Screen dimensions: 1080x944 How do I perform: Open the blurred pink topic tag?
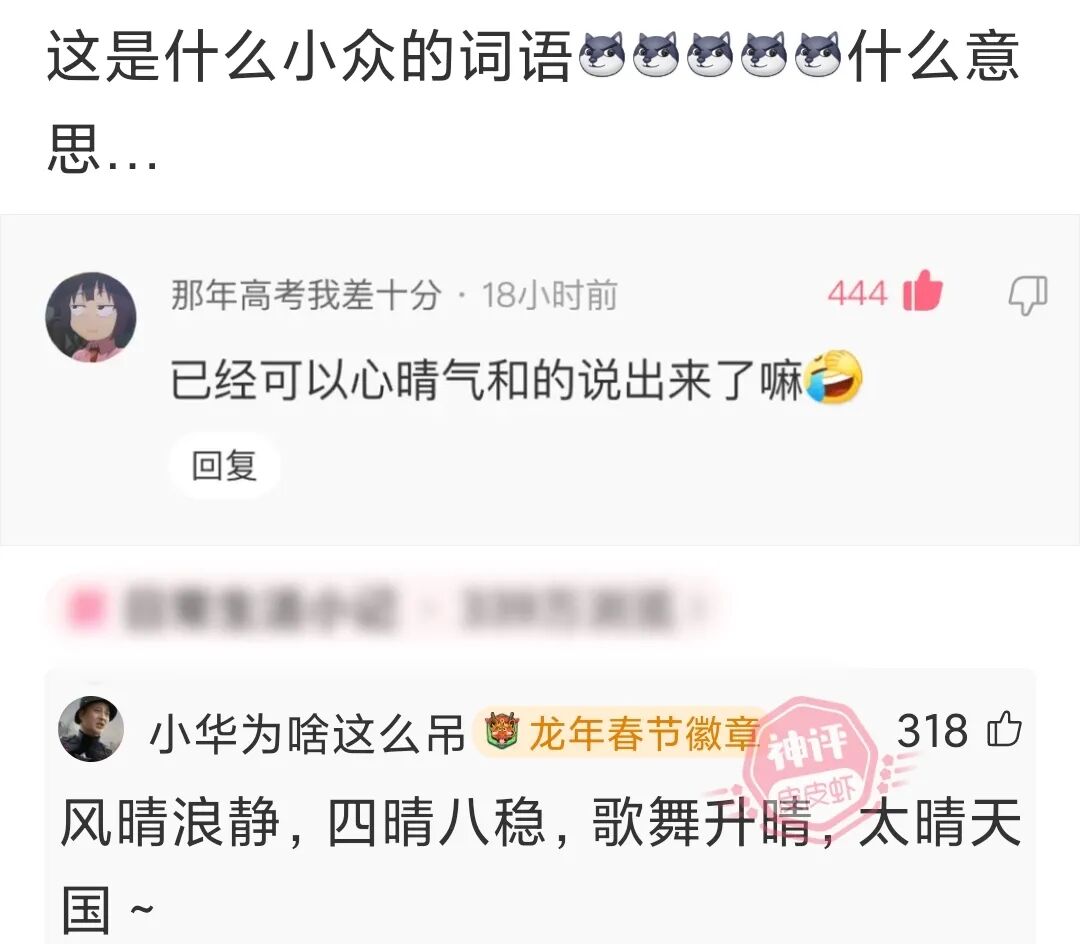[386, 609]
